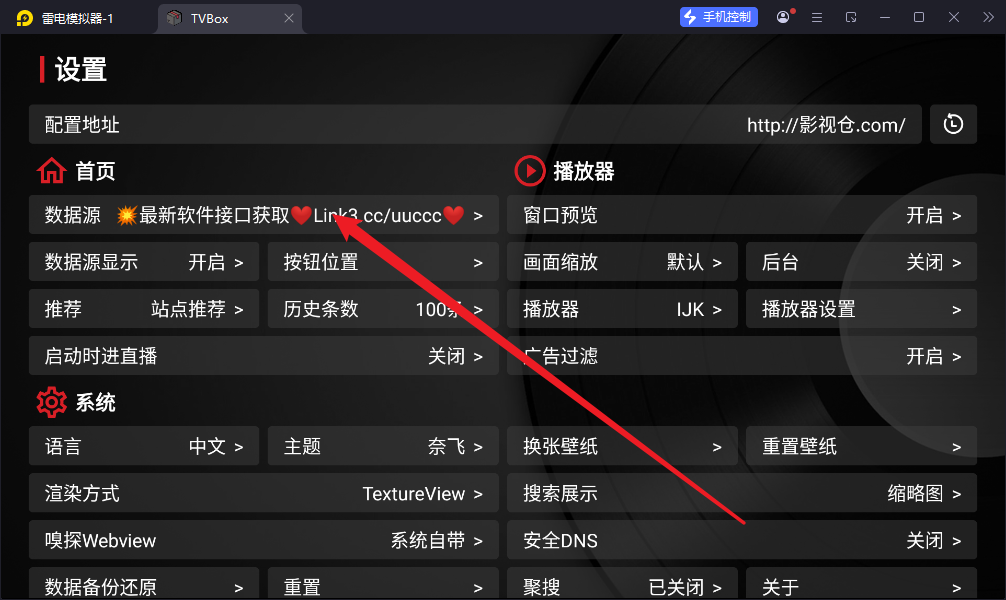Click the fullscreen toggle icon in title bar
1006x600 pixels.
[x=851, y=17]
